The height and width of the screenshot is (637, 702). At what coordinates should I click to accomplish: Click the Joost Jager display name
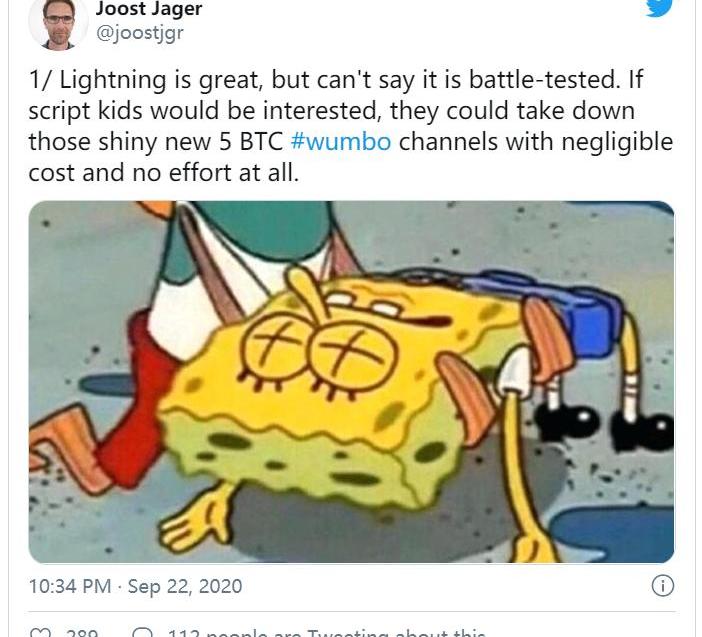(x=149, y=9)
